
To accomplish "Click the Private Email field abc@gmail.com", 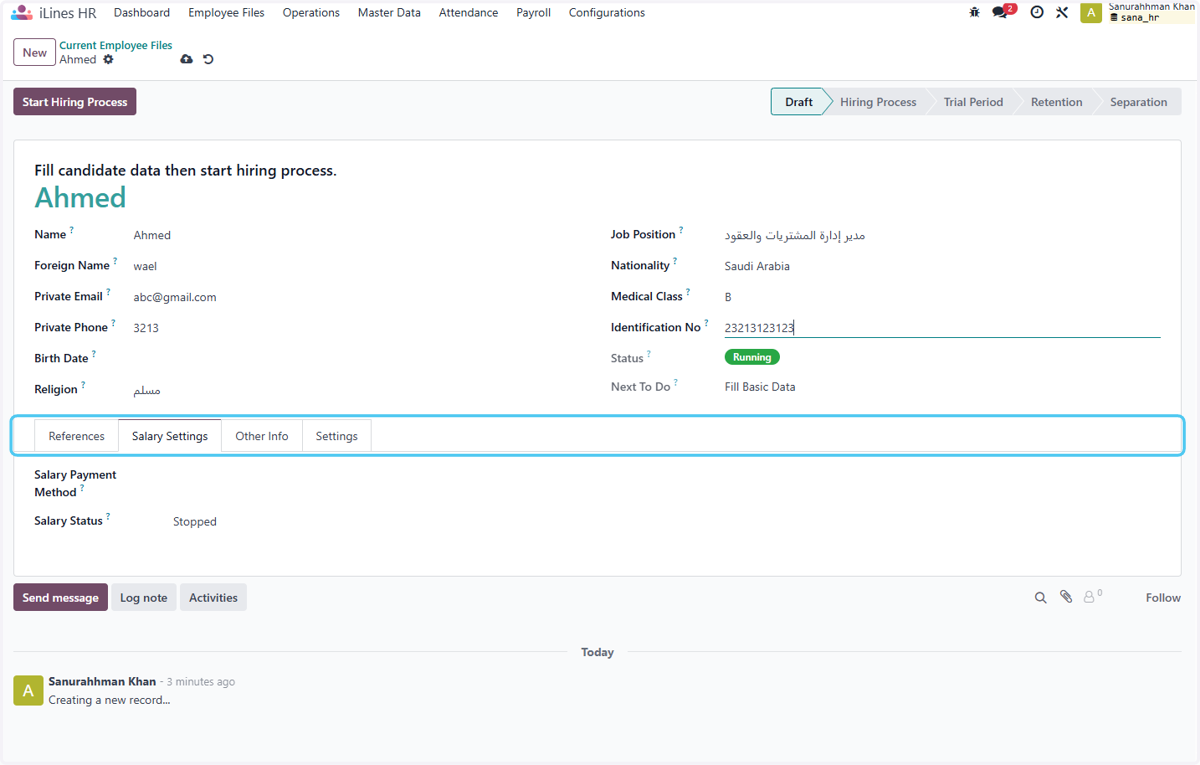I will click(360, 297).
